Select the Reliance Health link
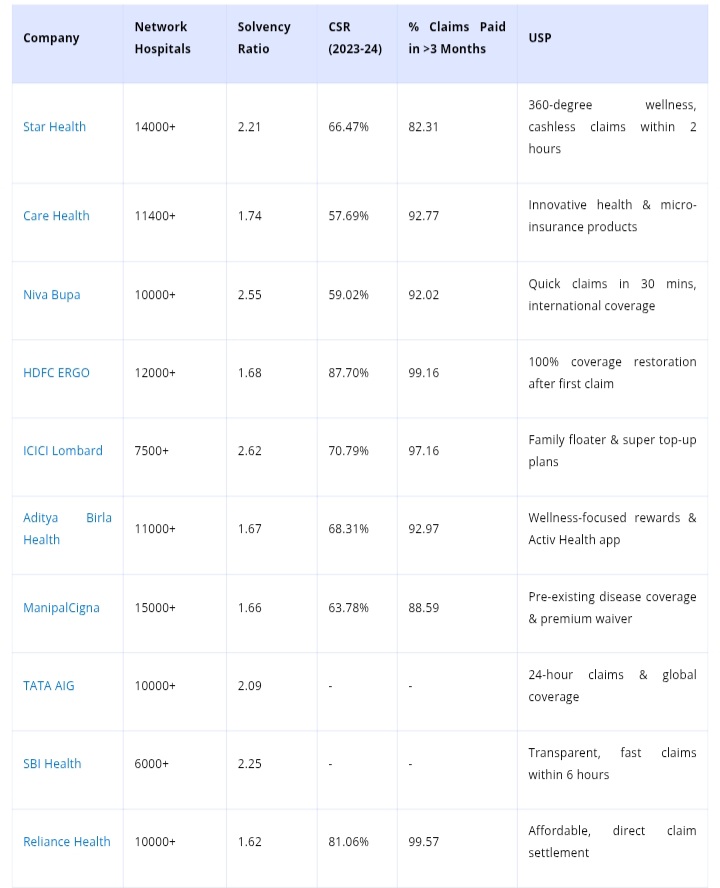Screen dimensions: 720x888 coord(67,842)
